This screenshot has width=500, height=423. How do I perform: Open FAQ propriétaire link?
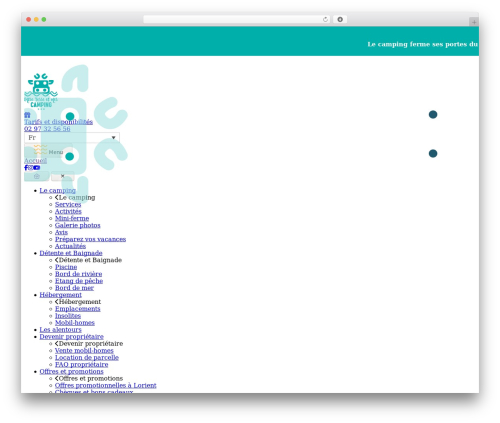coord(82,364)
